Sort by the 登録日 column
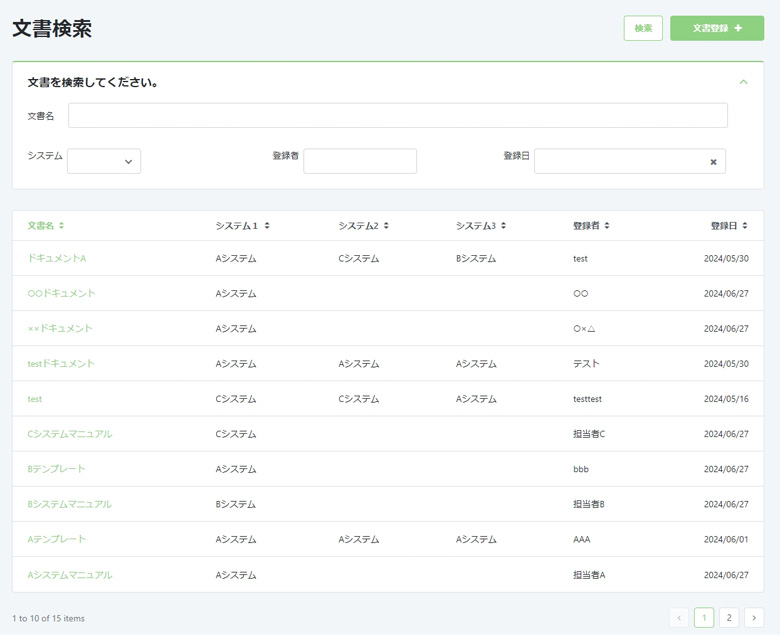 click(729, 226)
